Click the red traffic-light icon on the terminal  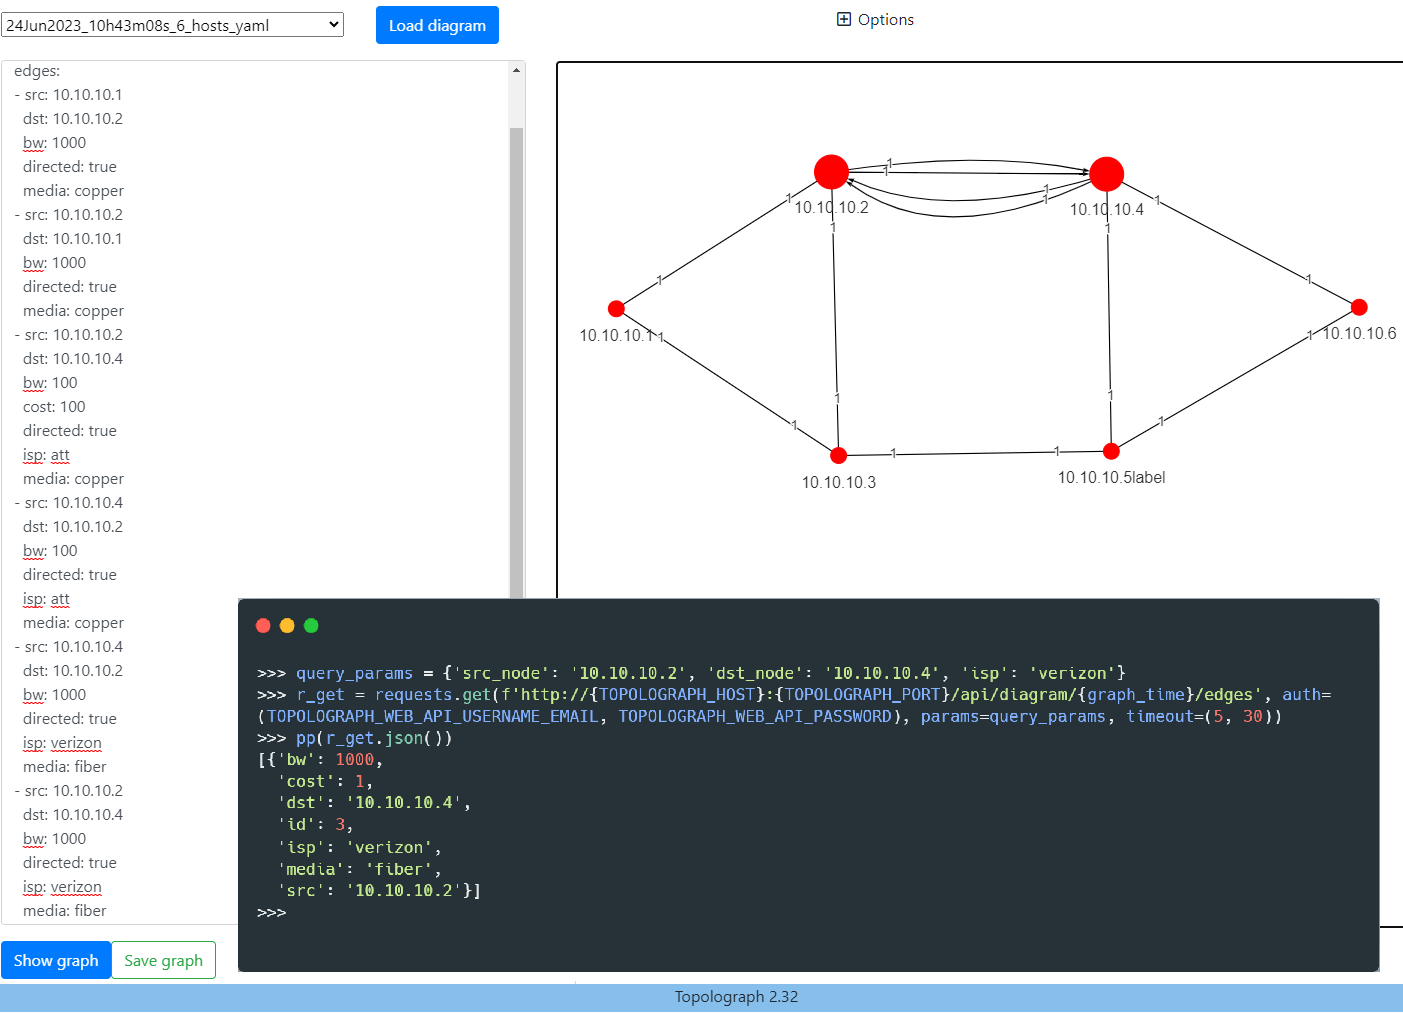coord(263,625)
